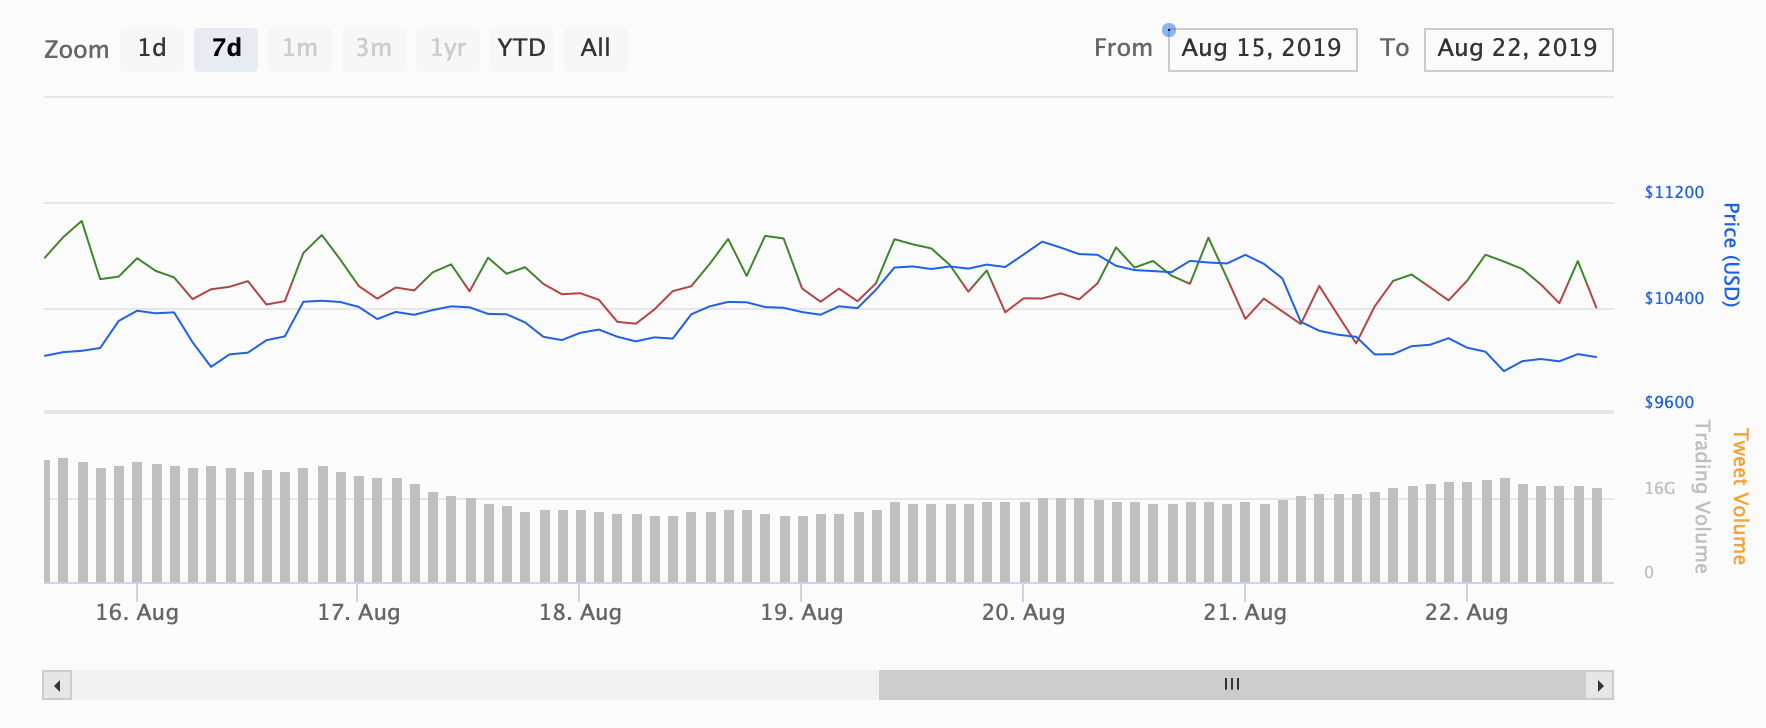Viewport: 1766px width, 728px height.
Task: Click the 17. Aug axis label
Action: point(359,612)
